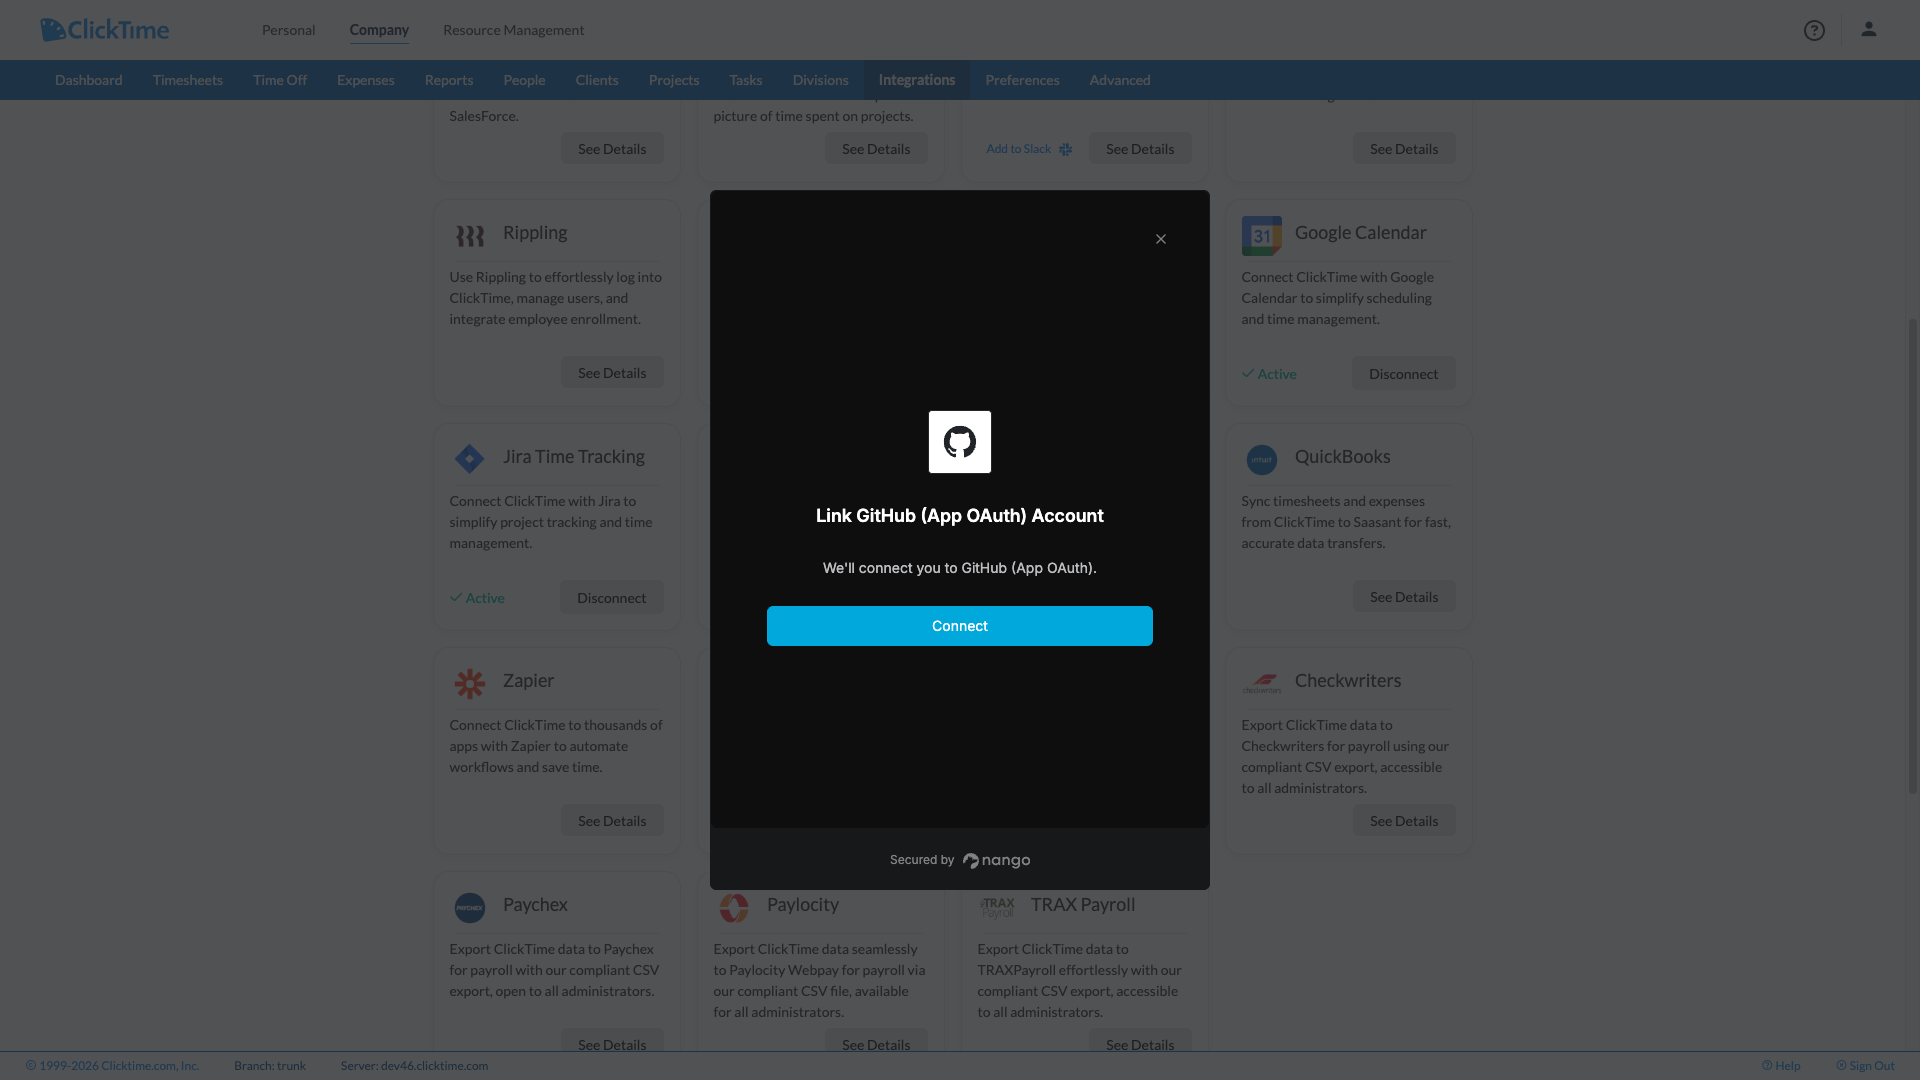Screen dimensions: 1920x1080
Task: See Details beside Add to Slack
Action: [x=1140, y=149]
